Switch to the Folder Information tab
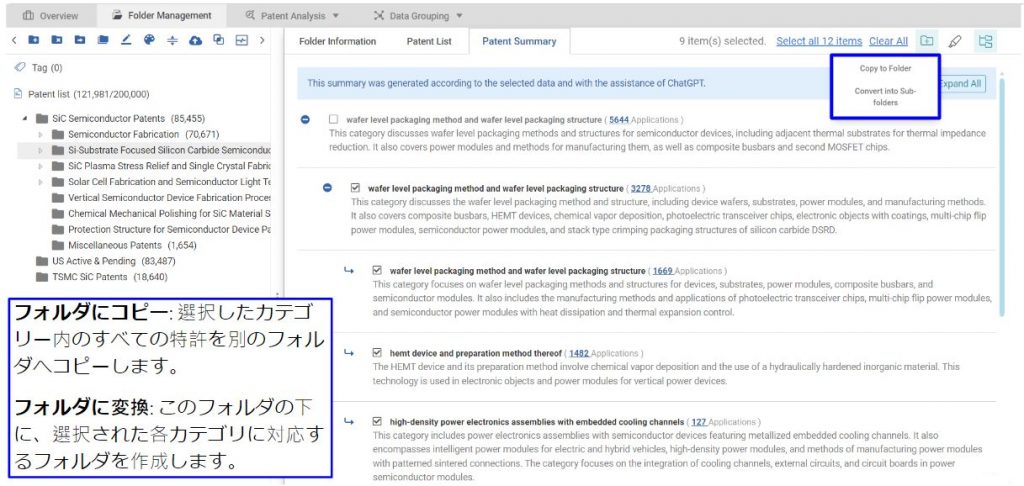 [x=338, y=41]
